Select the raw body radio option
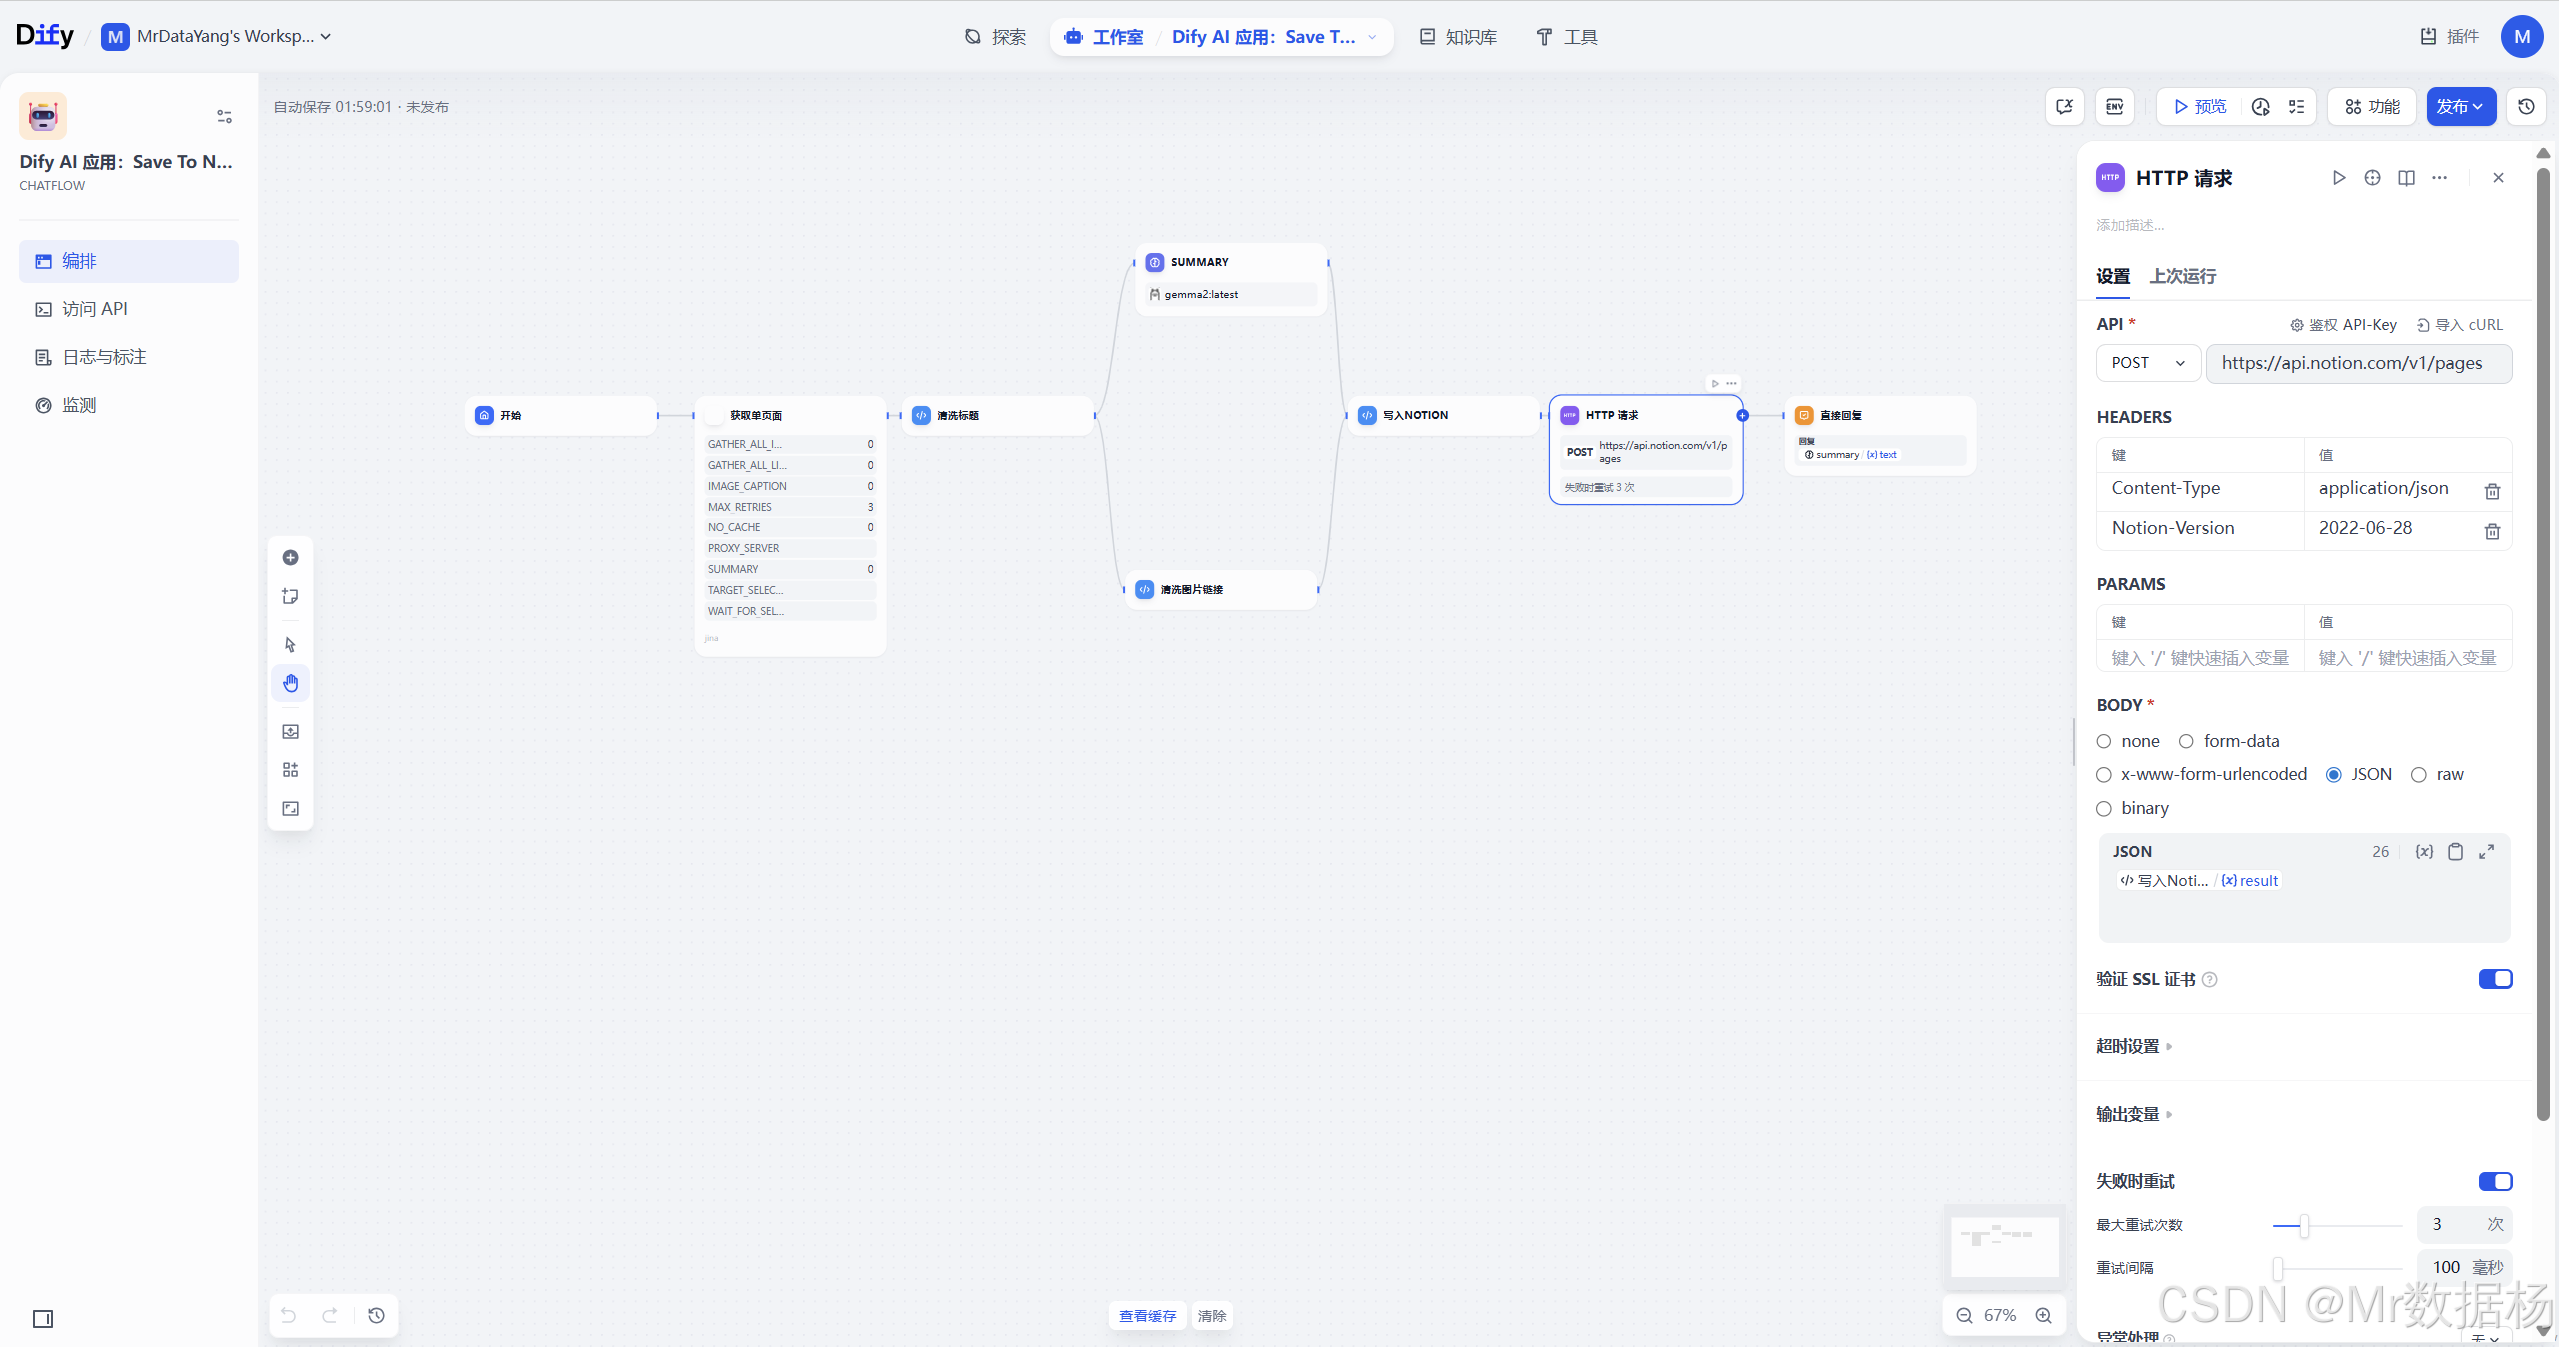The height and width of the screenshot is (1347, 2559). click(2419, 775)
